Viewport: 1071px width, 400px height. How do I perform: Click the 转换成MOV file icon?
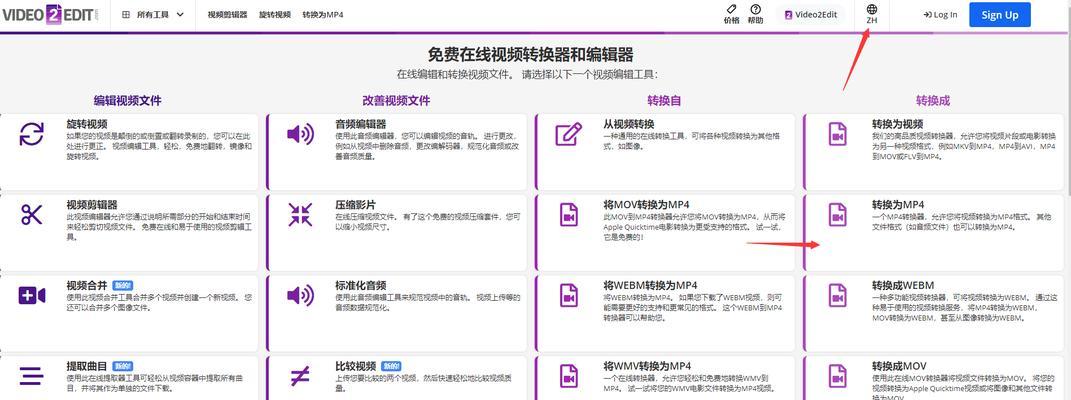[837, 375]
